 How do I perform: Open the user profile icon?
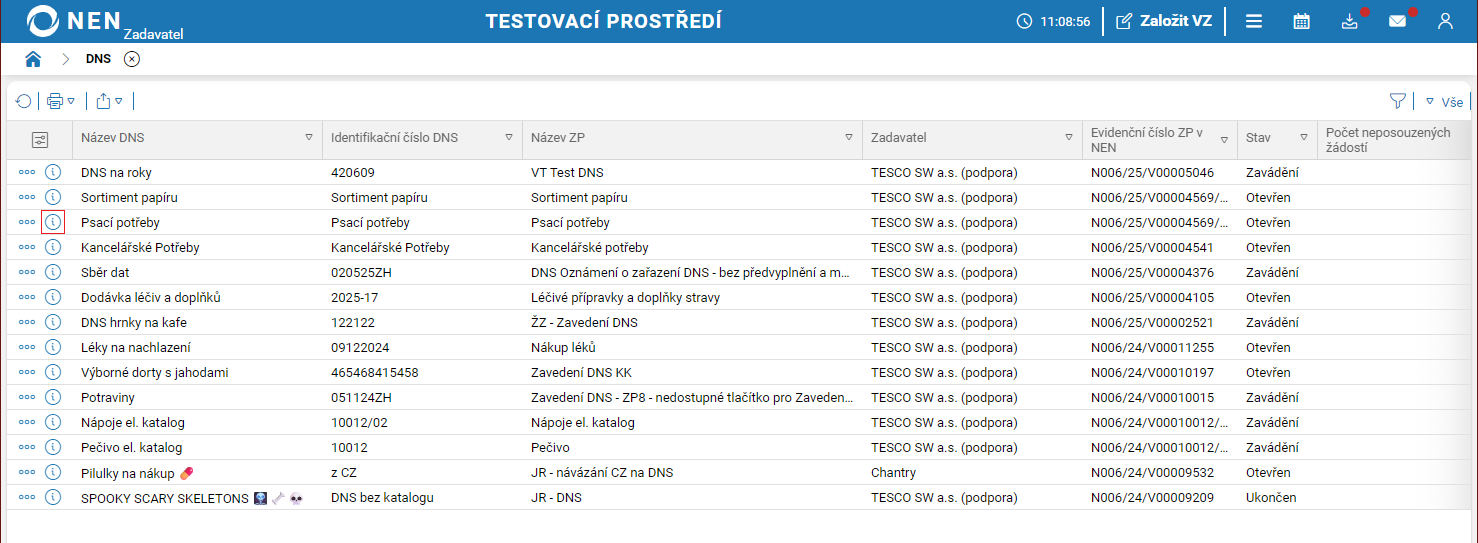1445,21
